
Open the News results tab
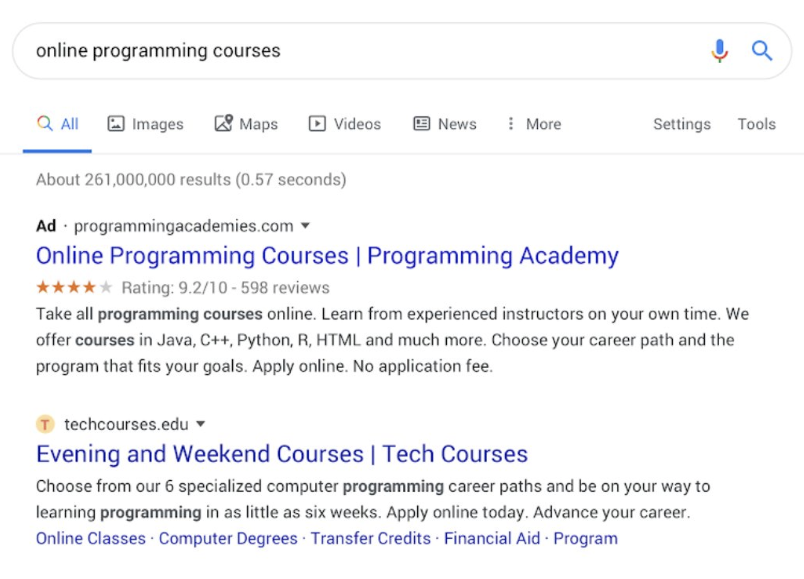tap(445, 124)
